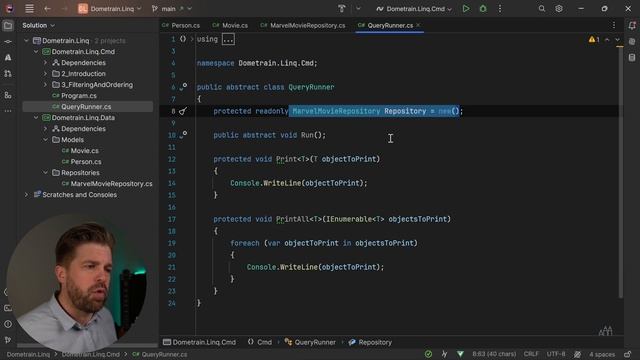Open main branch dropdown
The width and height of the screenshot is (640, 360).
171,9
